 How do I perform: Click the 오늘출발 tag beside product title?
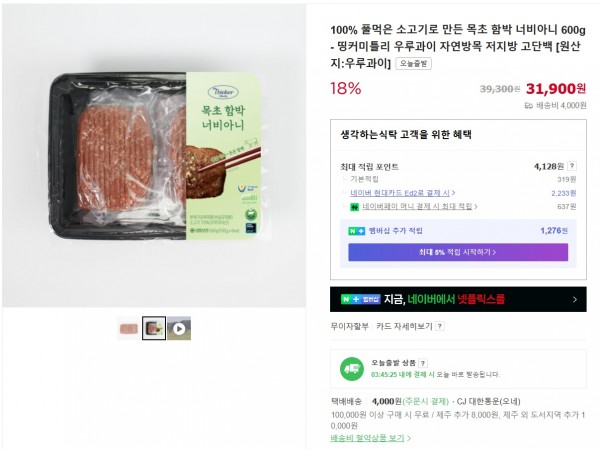point(413,64)
